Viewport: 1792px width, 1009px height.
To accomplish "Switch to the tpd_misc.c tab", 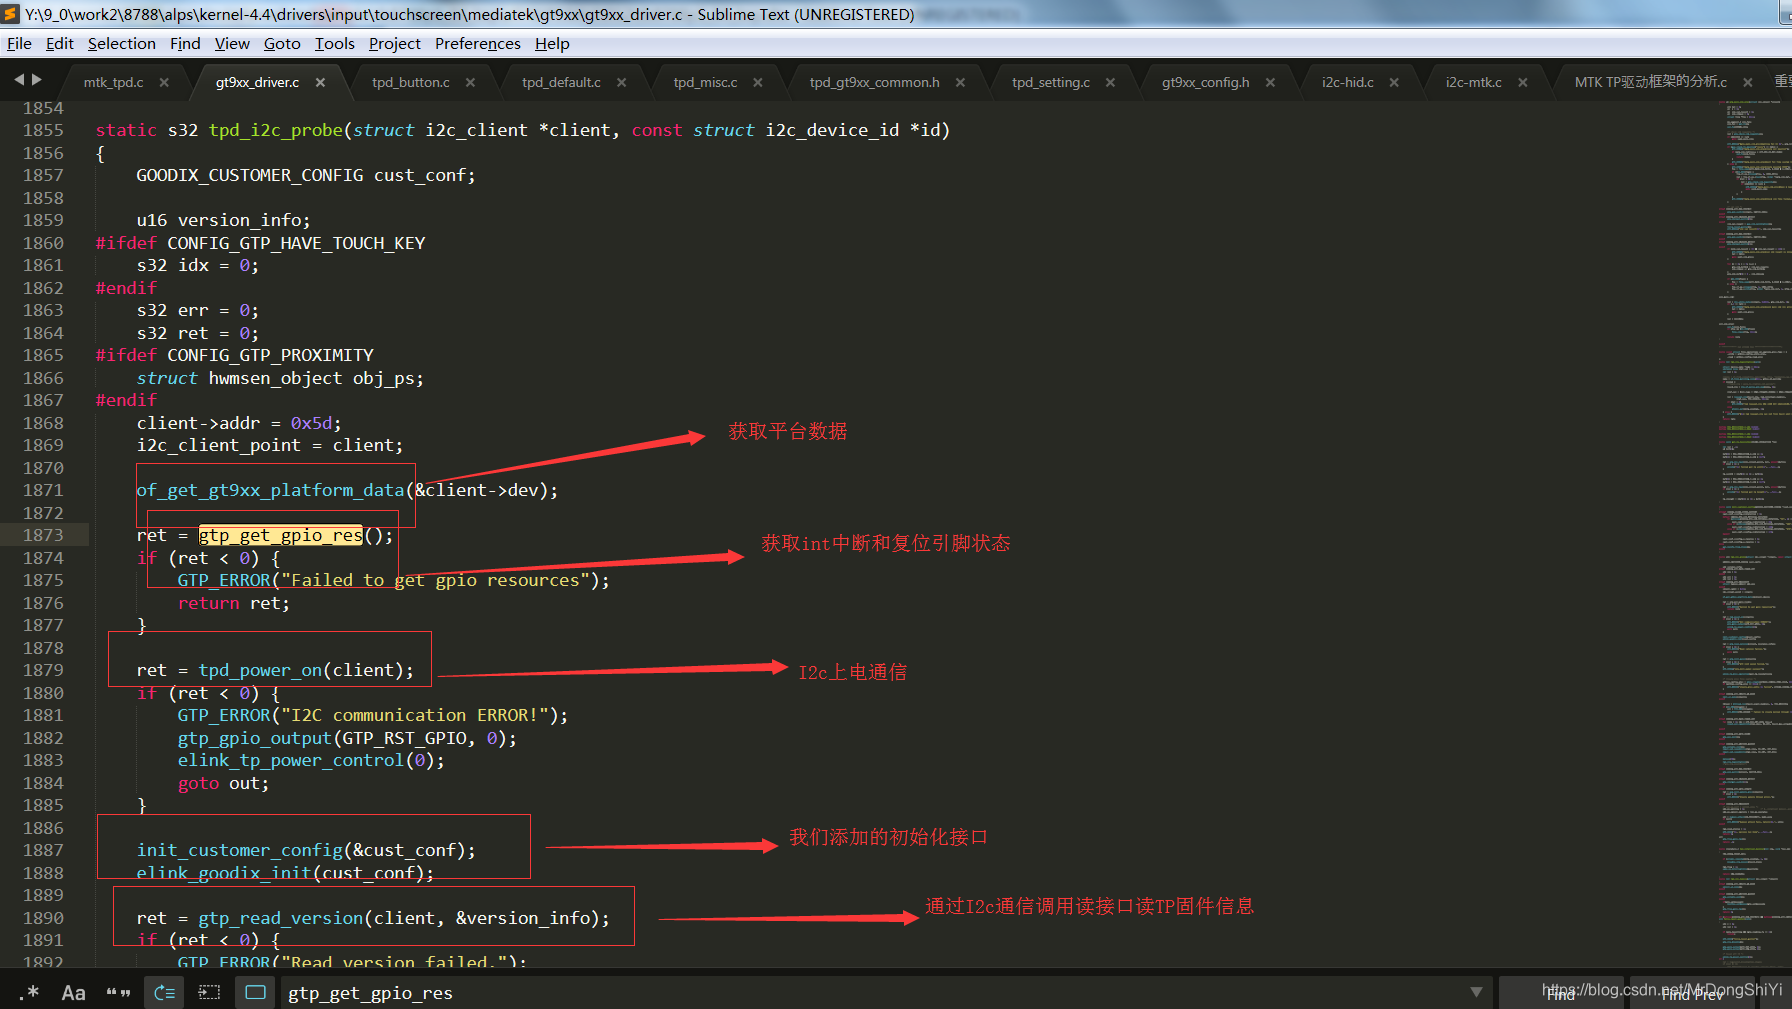I will 705,82.
